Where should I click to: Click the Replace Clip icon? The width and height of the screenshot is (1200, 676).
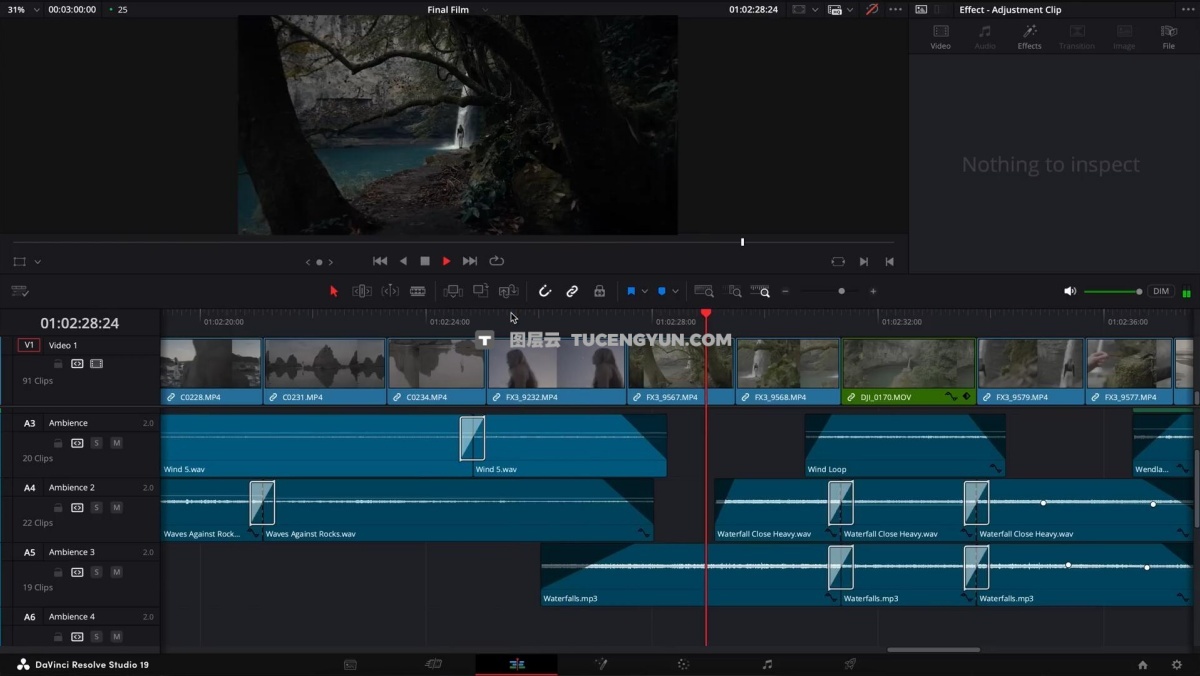pyautogui.click(x=509, y=291)
